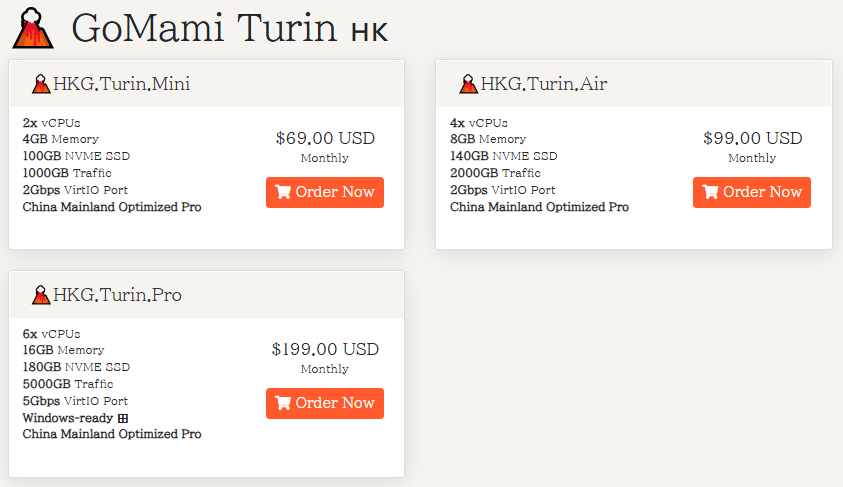The height and width of the screenshot is (487, 843).
Task: Click the GoMami Turin HK page heading
Action: [229, 28]
